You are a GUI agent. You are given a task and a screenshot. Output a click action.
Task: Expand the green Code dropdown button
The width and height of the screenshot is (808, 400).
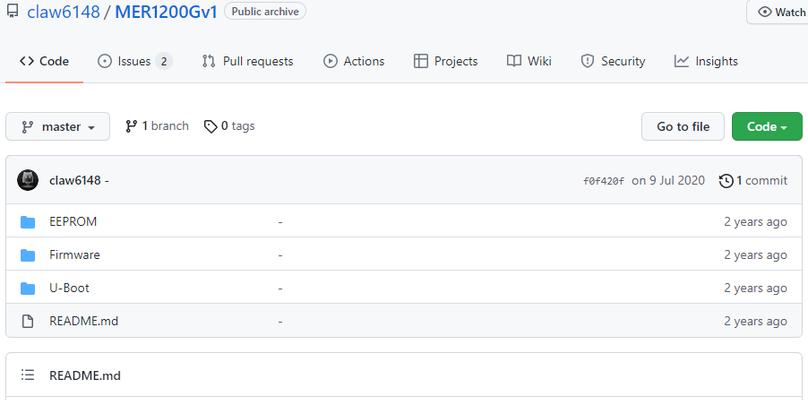(x=767, y=126)
